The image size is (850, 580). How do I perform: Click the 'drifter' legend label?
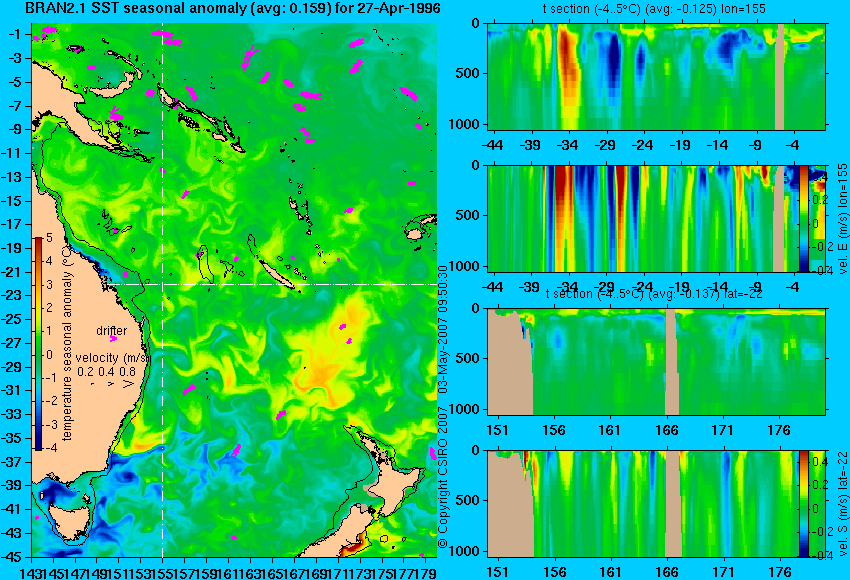[112, 330]
